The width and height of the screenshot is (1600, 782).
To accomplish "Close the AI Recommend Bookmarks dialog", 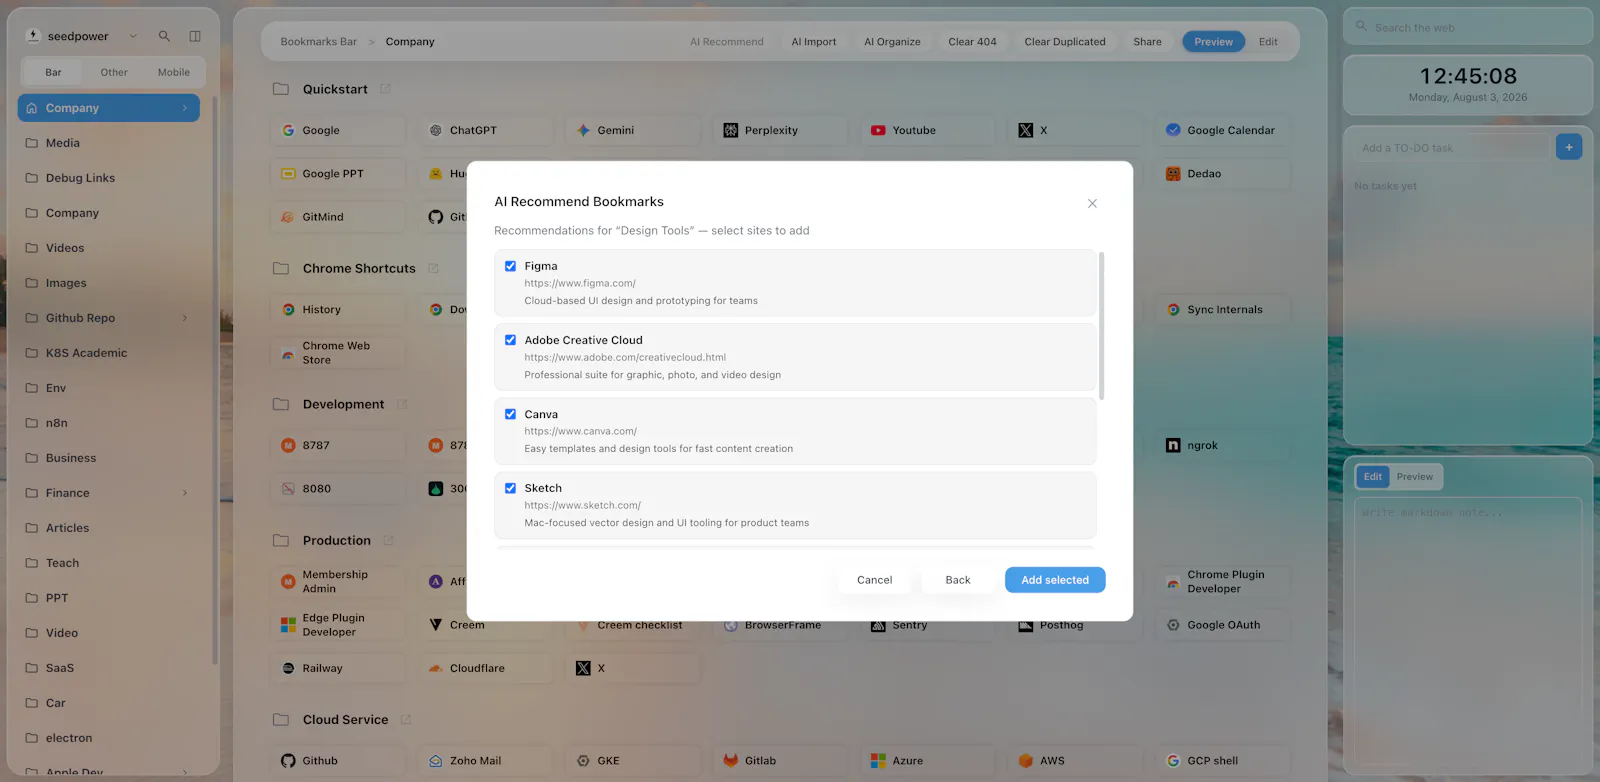I will point(1092,203).
